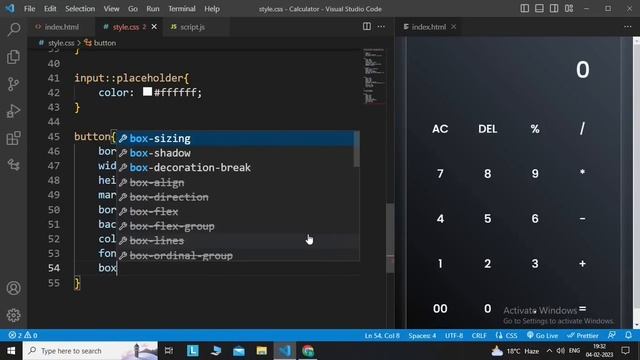Change line ending via CRLF
Screen dimensions: 640x360
tap(479, 336)
